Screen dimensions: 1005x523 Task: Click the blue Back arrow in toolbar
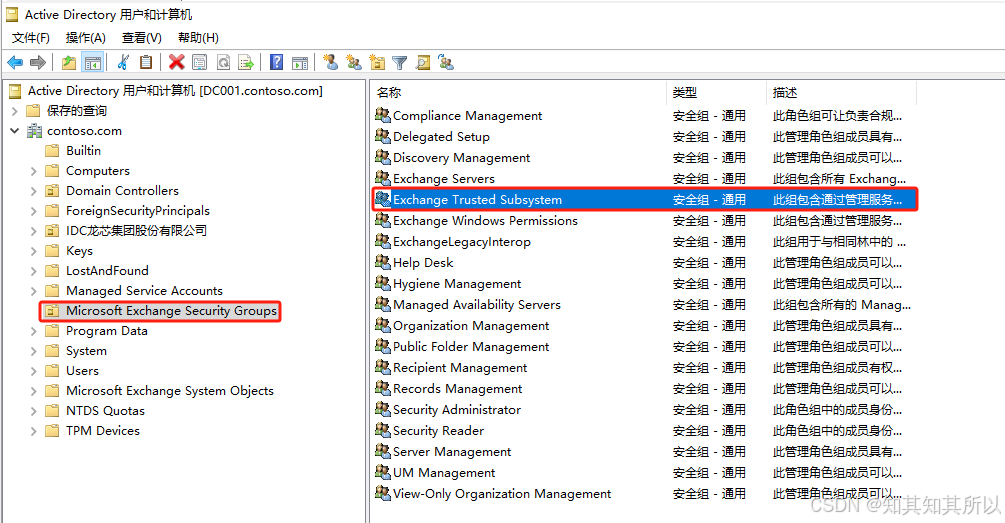click(15, 62)
